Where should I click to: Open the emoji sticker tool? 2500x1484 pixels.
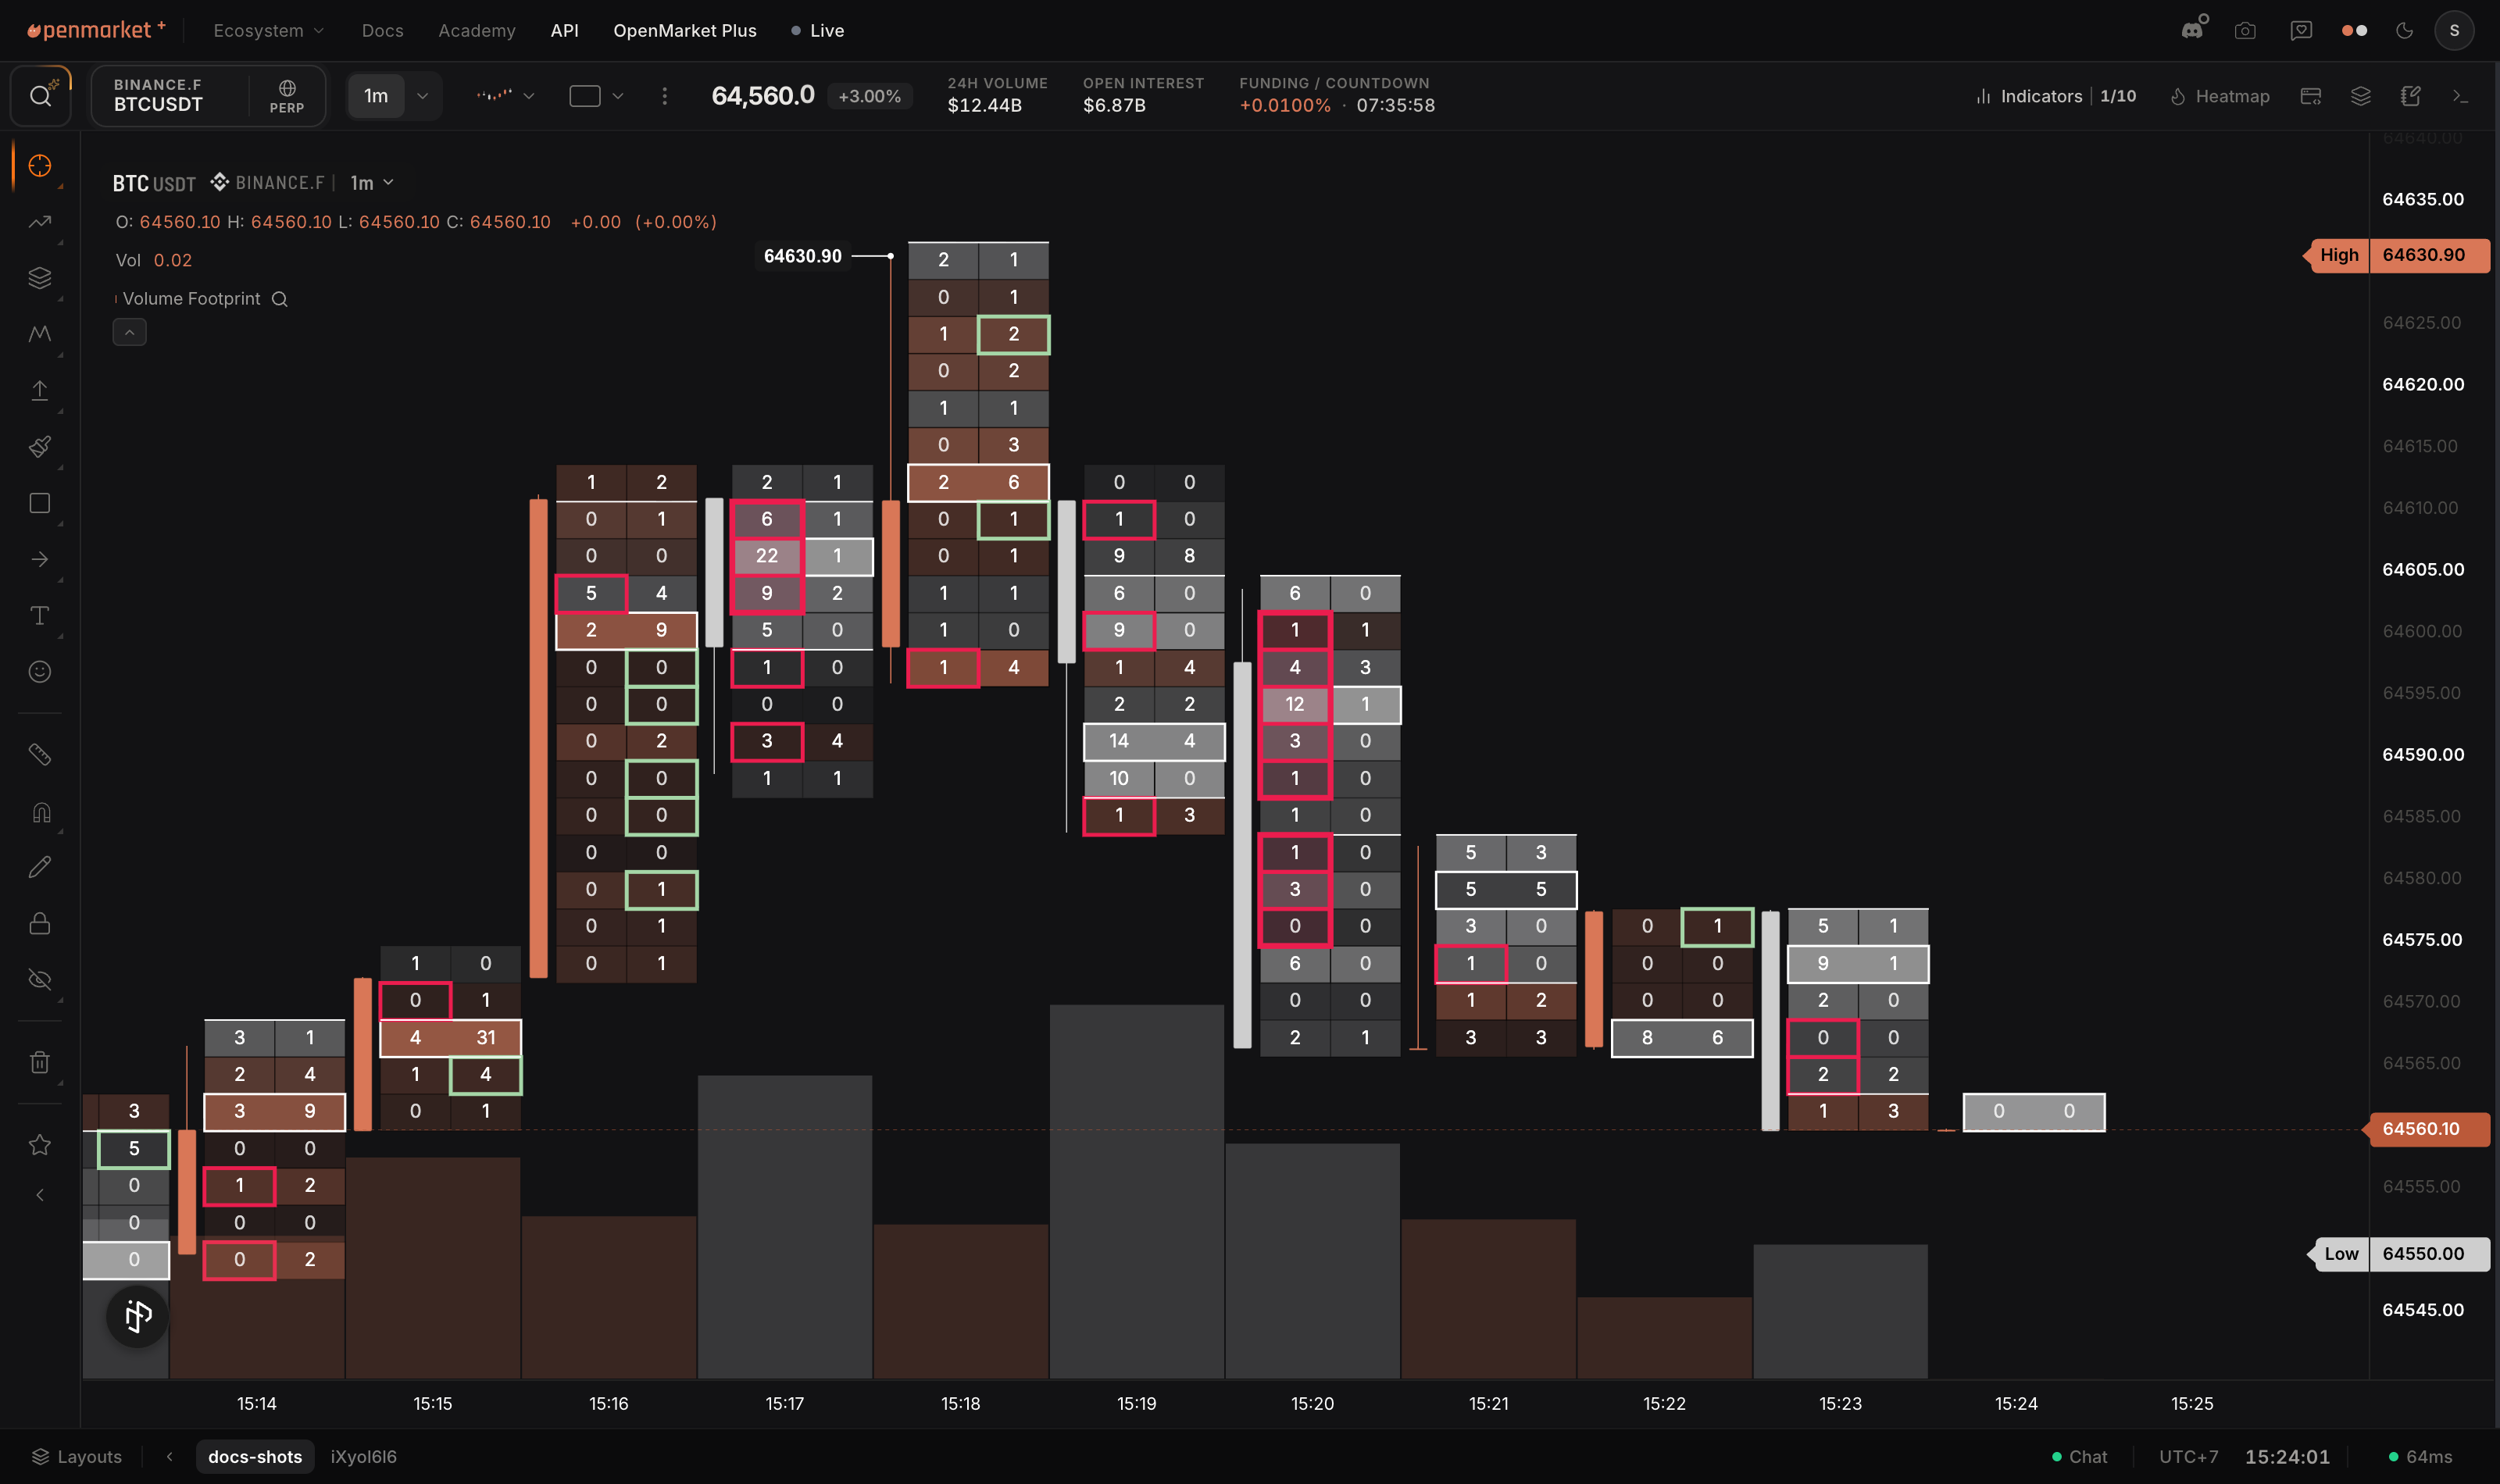coord(40,671)
